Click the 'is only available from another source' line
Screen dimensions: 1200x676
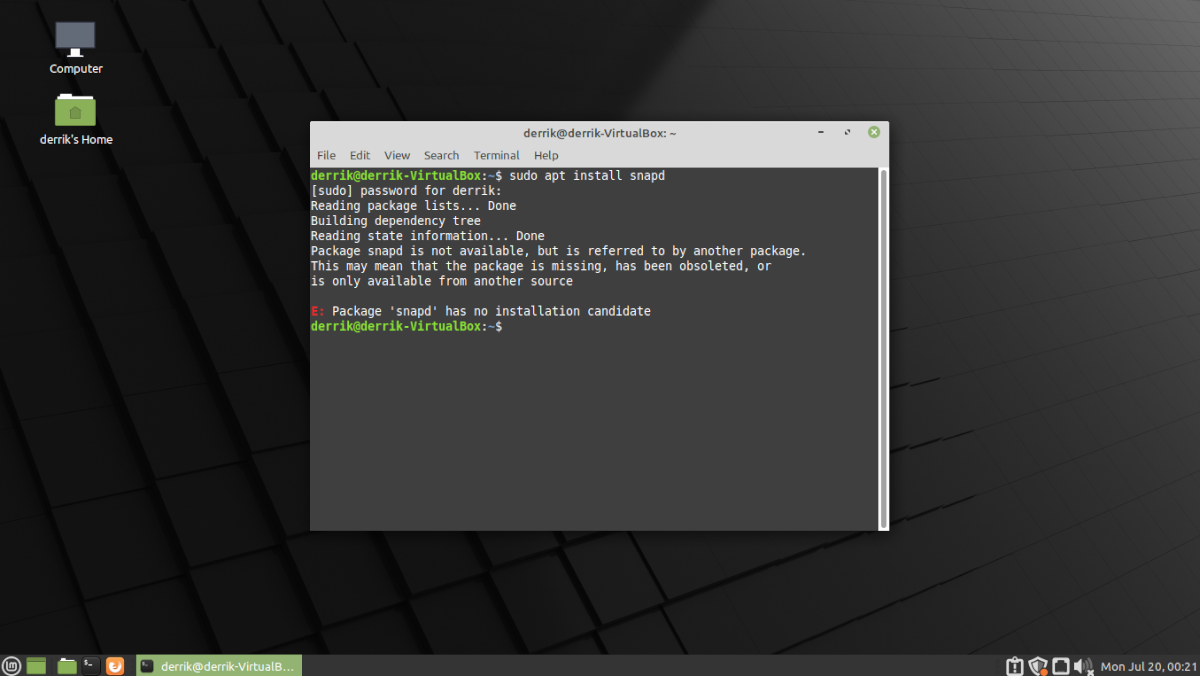pos(442,281)
